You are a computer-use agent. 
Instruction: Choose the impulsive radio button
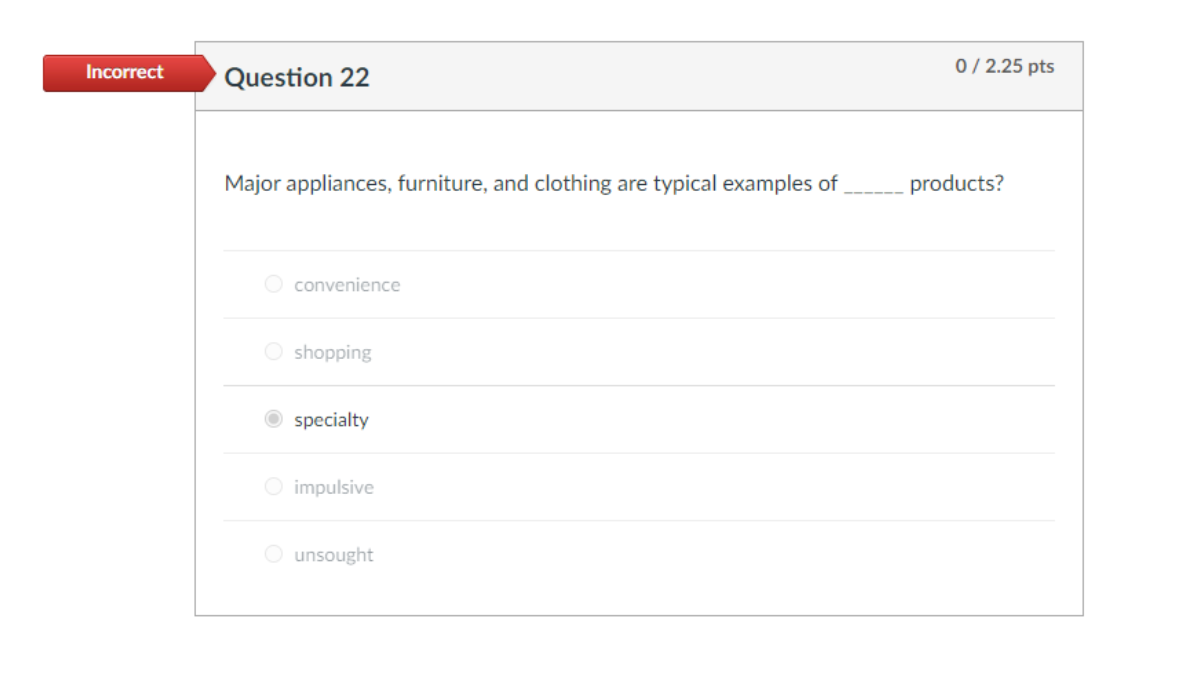click(273, 487)
